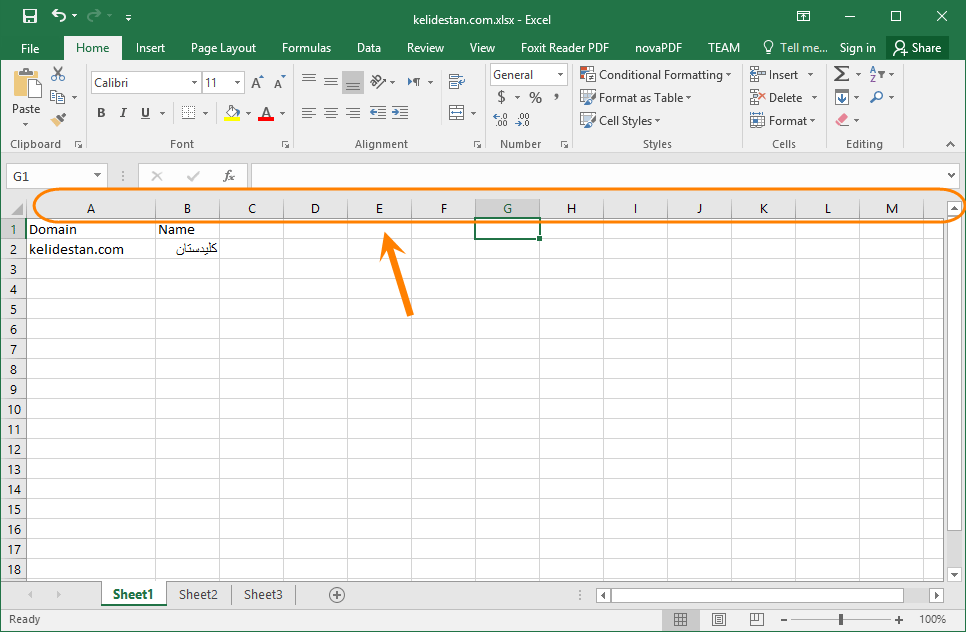This screenshot has height=632, width=966.
Task: Toggle Underline formatting
Action: [145, 113]
